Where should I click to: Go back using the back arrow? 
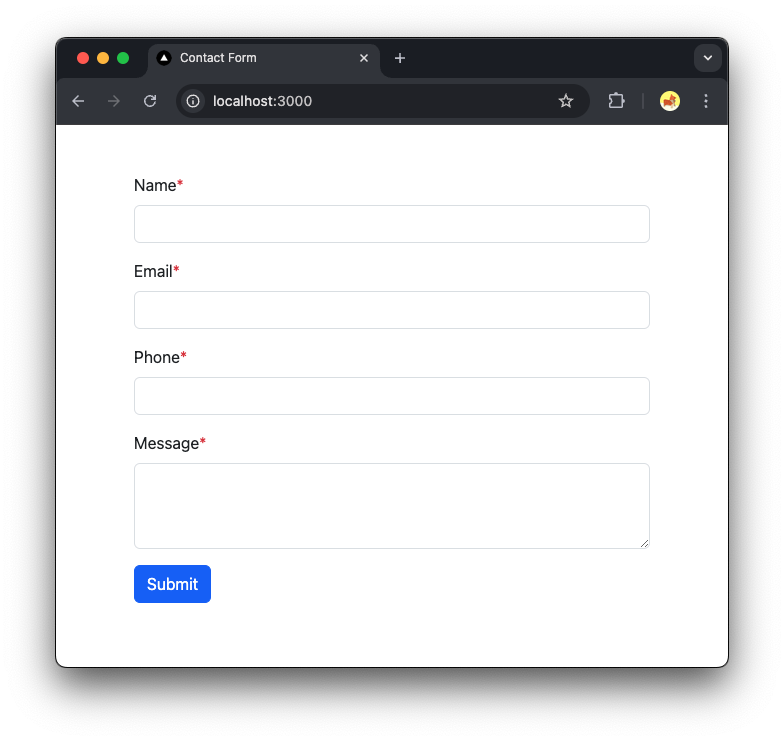tap(78, 102)
